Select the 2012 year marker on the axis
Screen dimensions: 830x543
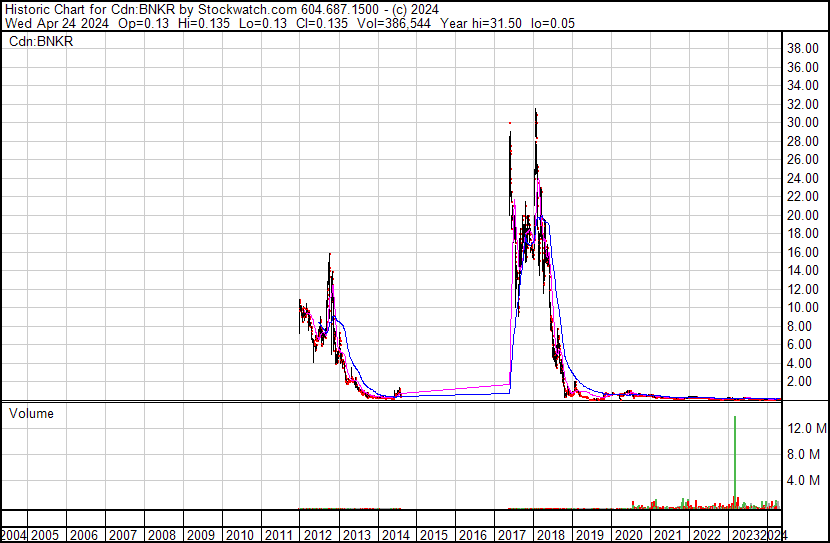(x=318, y=535)
